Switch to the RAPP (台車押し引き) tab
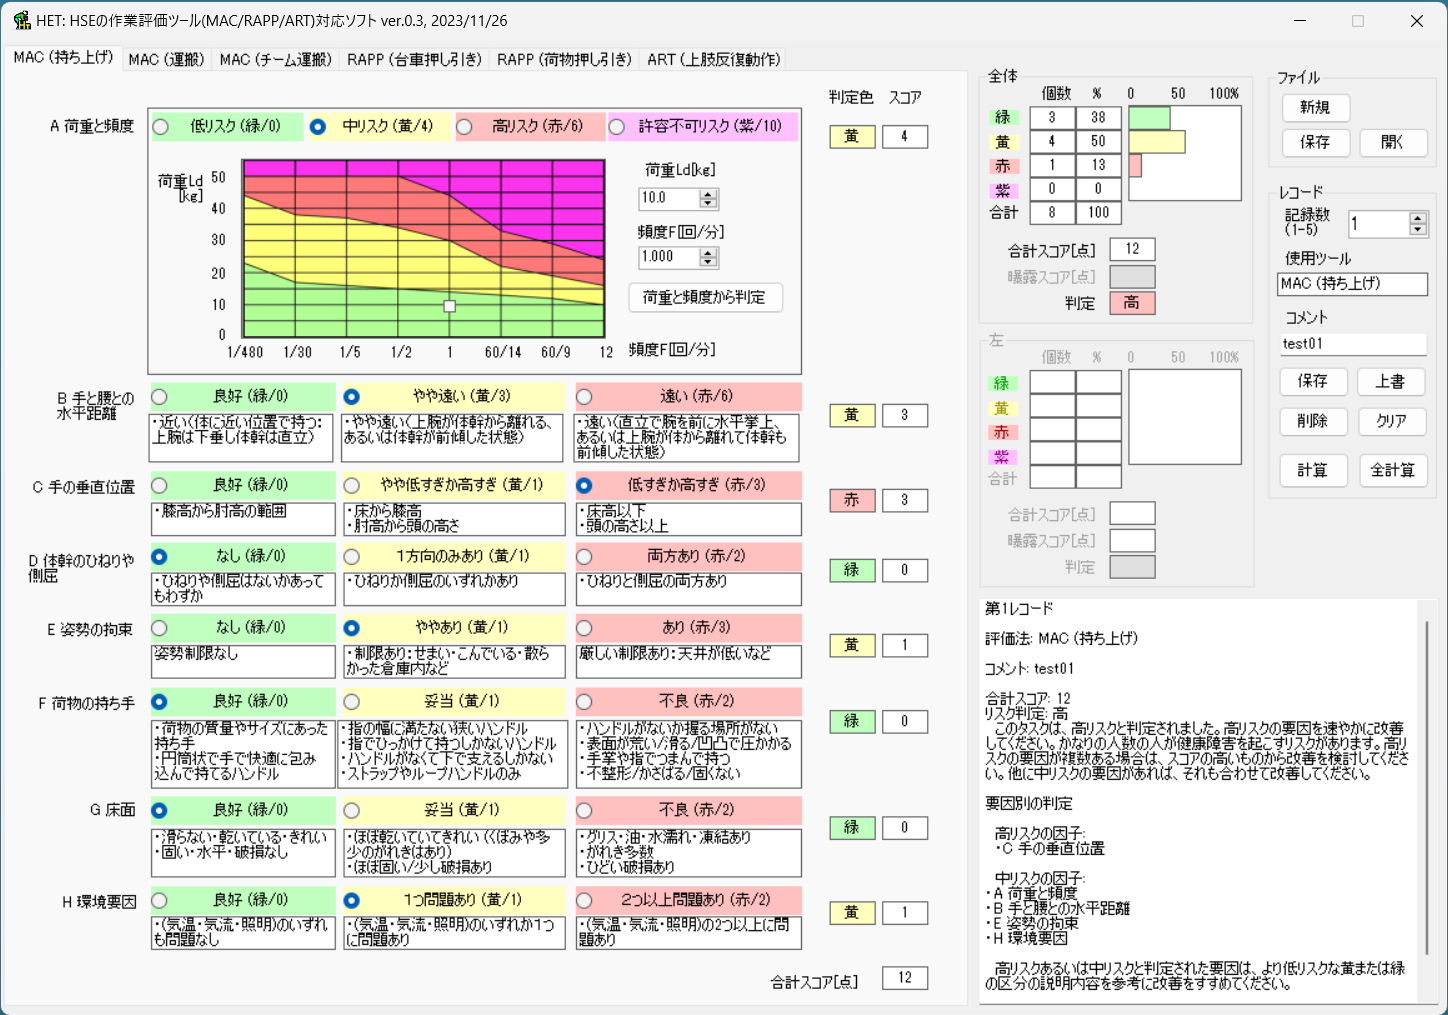 (x=414, y=59)
